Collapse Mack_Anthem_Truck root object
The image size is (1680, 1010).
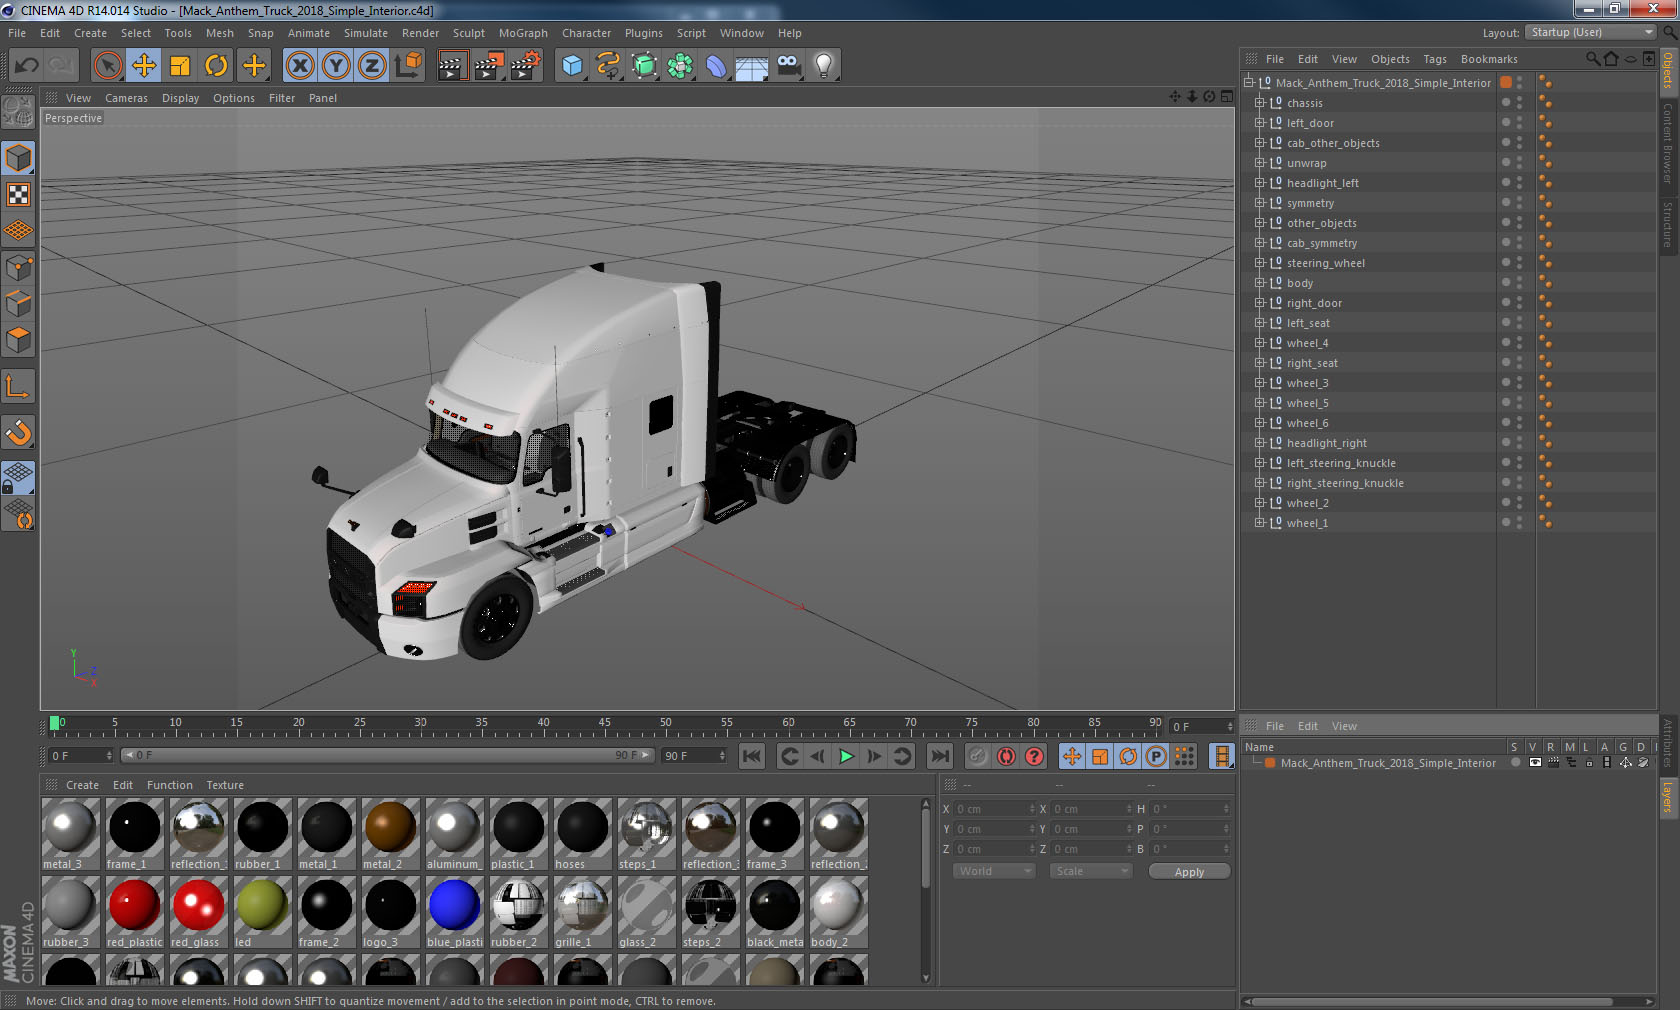tap(1249, 83)
